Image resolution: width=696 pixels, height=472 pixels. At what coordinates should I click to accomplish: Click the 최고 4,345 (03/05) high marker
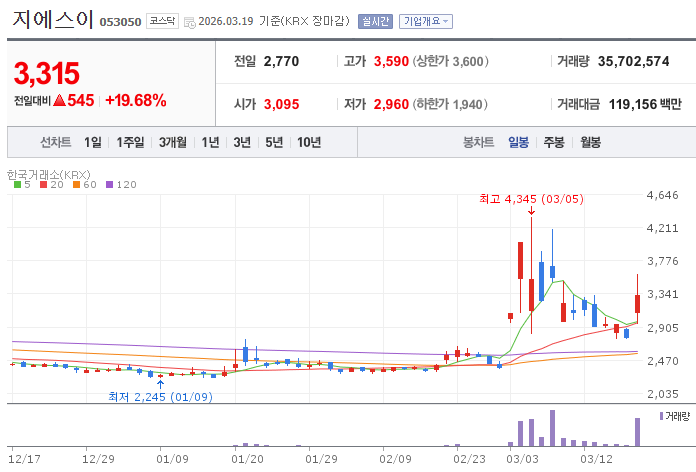pos(531,199)
